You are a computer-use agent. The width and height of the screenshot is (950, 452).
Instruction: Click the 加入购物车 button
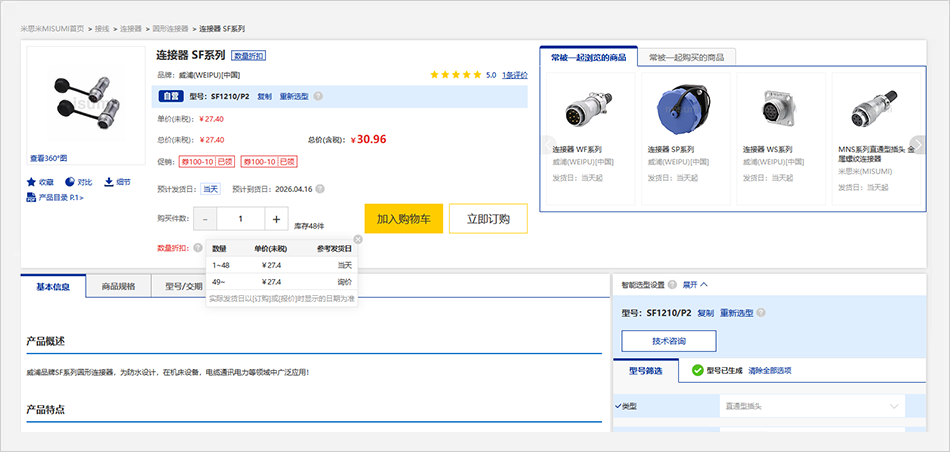point(397,219)
